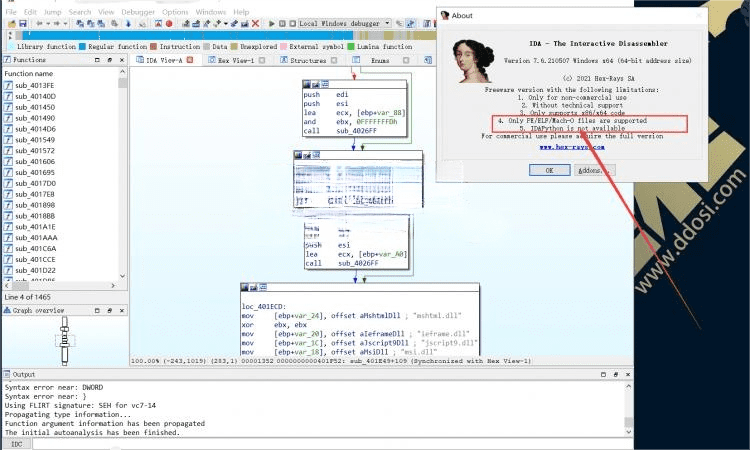The width and height of the screenshot is (750, 450).
Task: Terminate the process with the stop icon
Action: tap(293, 23)
